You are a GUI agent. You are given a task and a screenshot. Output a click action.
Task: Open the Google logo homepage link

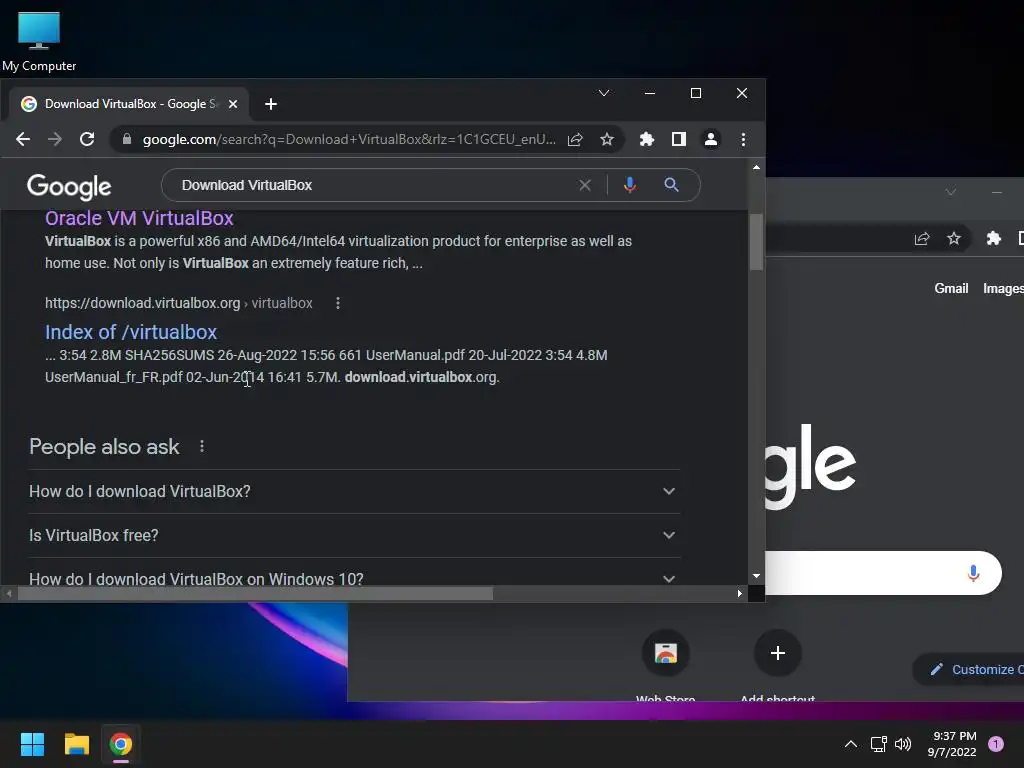[69, 187]
